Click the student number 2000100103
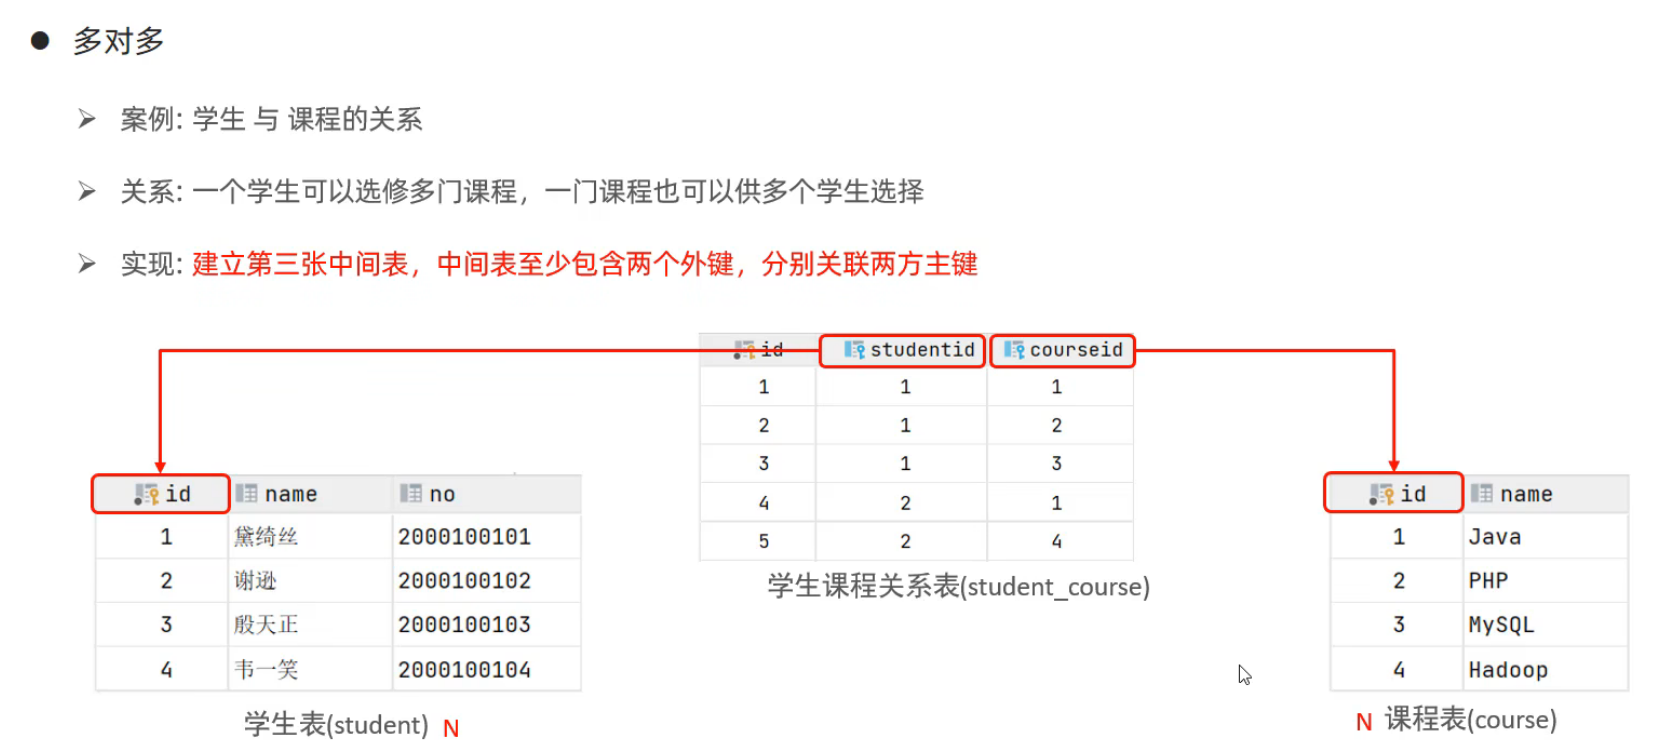1665x752 pixels. click(465, 625)
